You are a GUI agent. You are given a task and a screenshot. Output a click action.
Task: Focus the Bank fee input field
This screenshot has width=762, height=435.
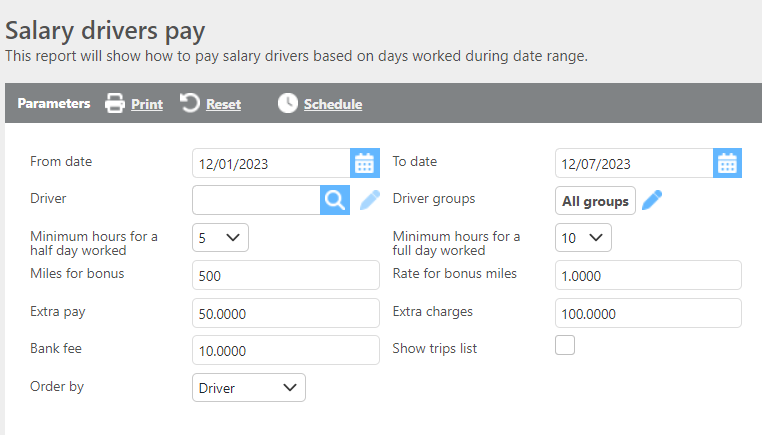click(285, 350)
